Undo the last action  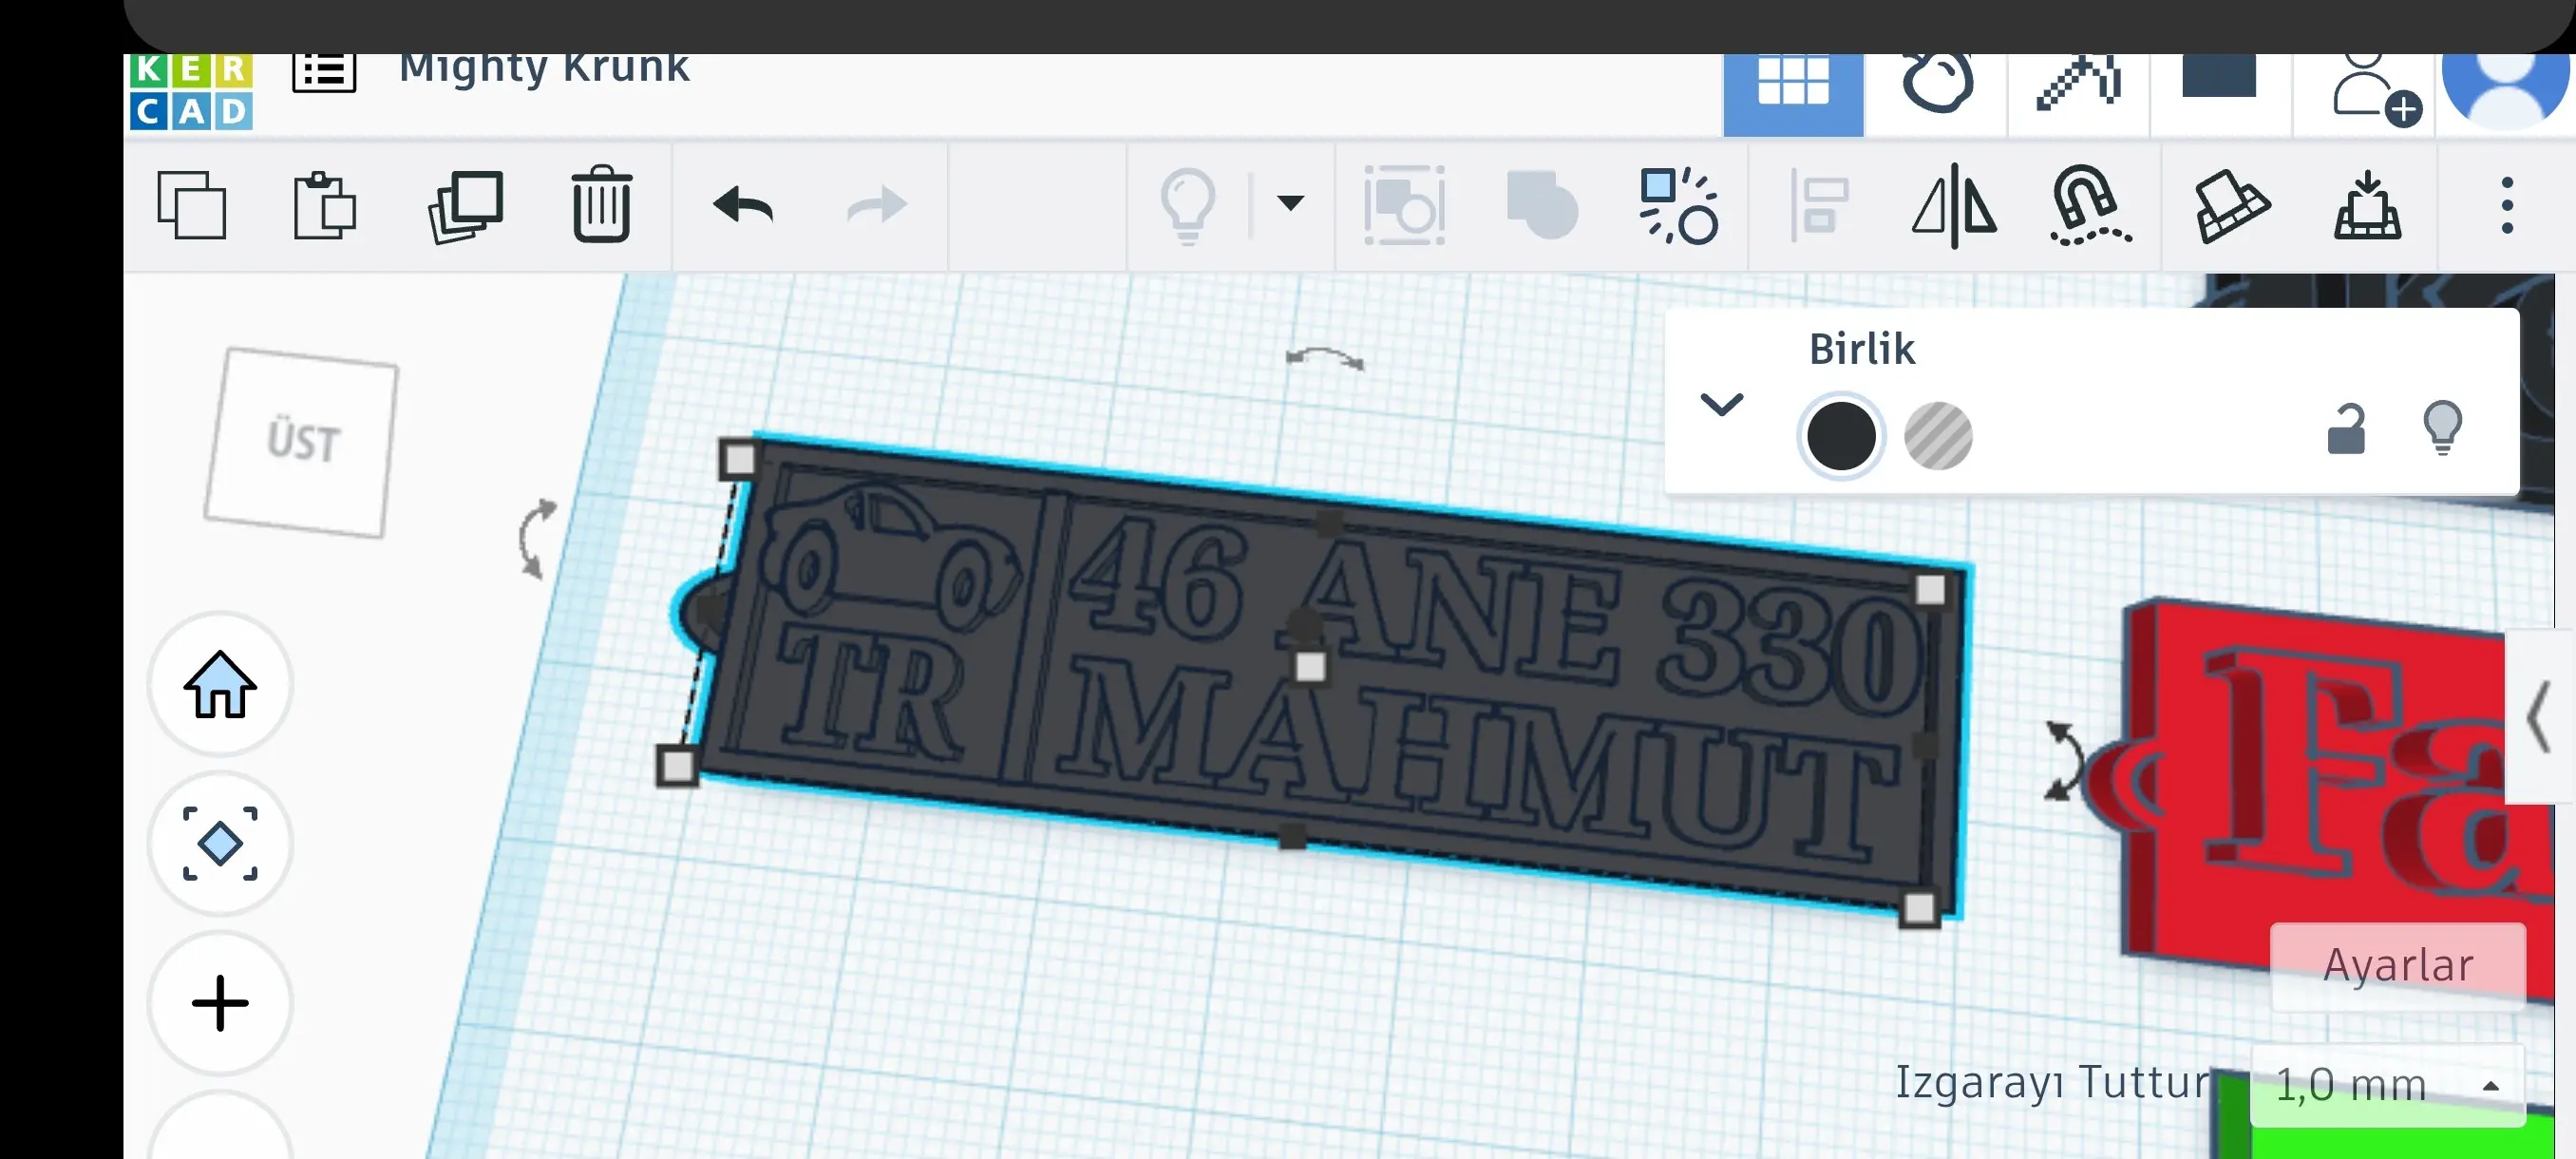[743, 206]
